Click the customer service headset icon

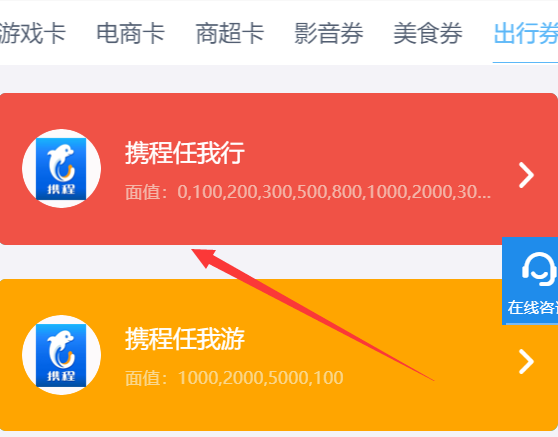(539, 269)
